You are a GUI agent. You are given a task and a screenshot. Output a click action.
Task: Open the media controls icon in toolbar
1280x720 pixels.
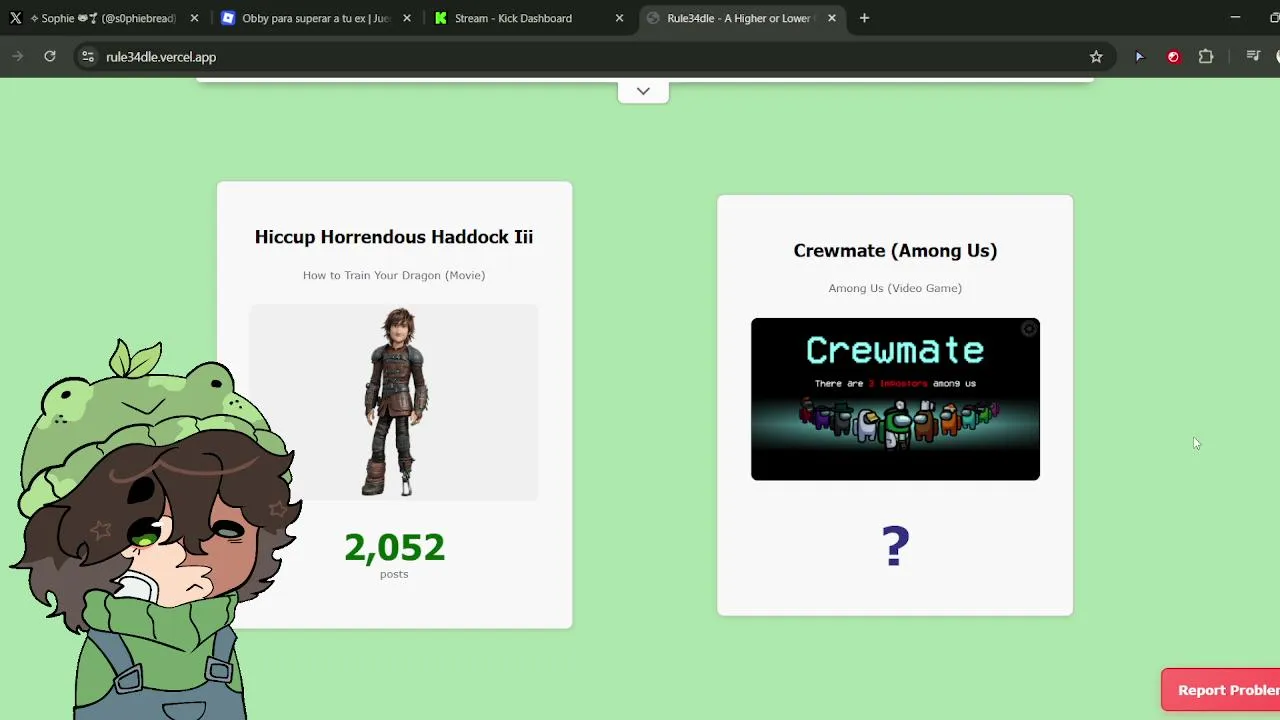click(x=1252, y=57)
